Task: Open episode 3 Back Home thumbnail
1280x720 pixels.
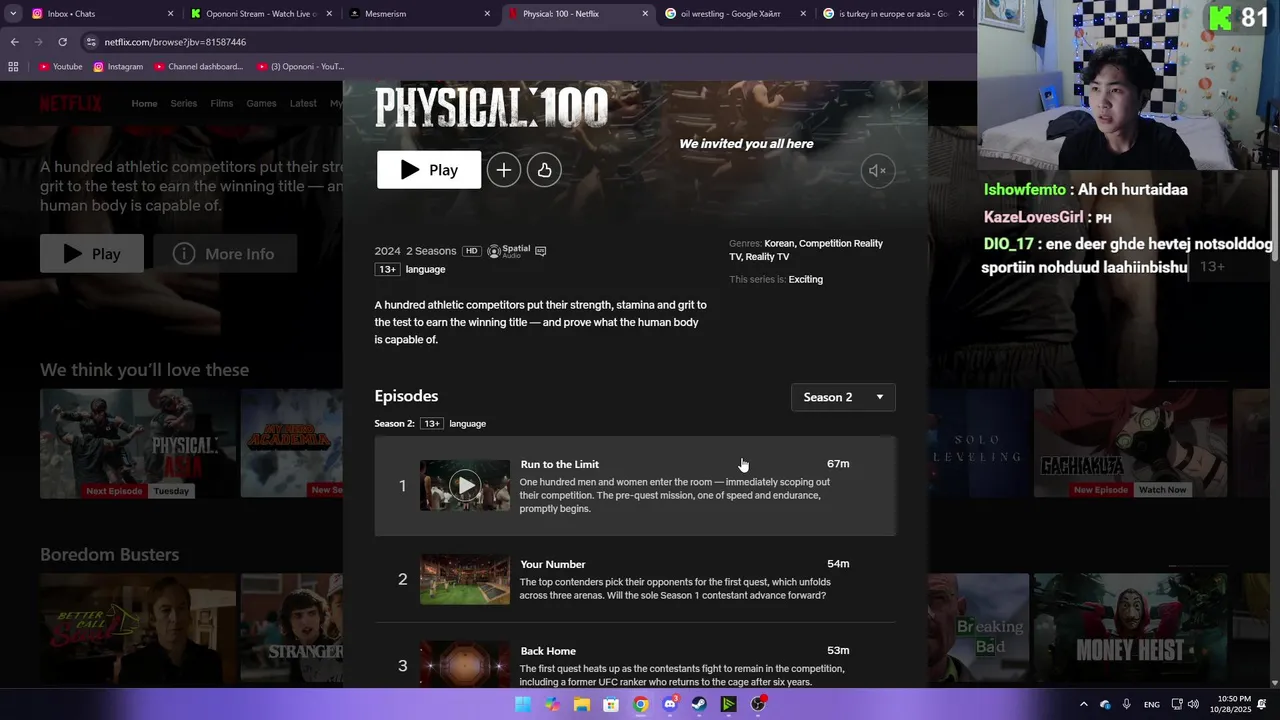Action: click(465, 664)
